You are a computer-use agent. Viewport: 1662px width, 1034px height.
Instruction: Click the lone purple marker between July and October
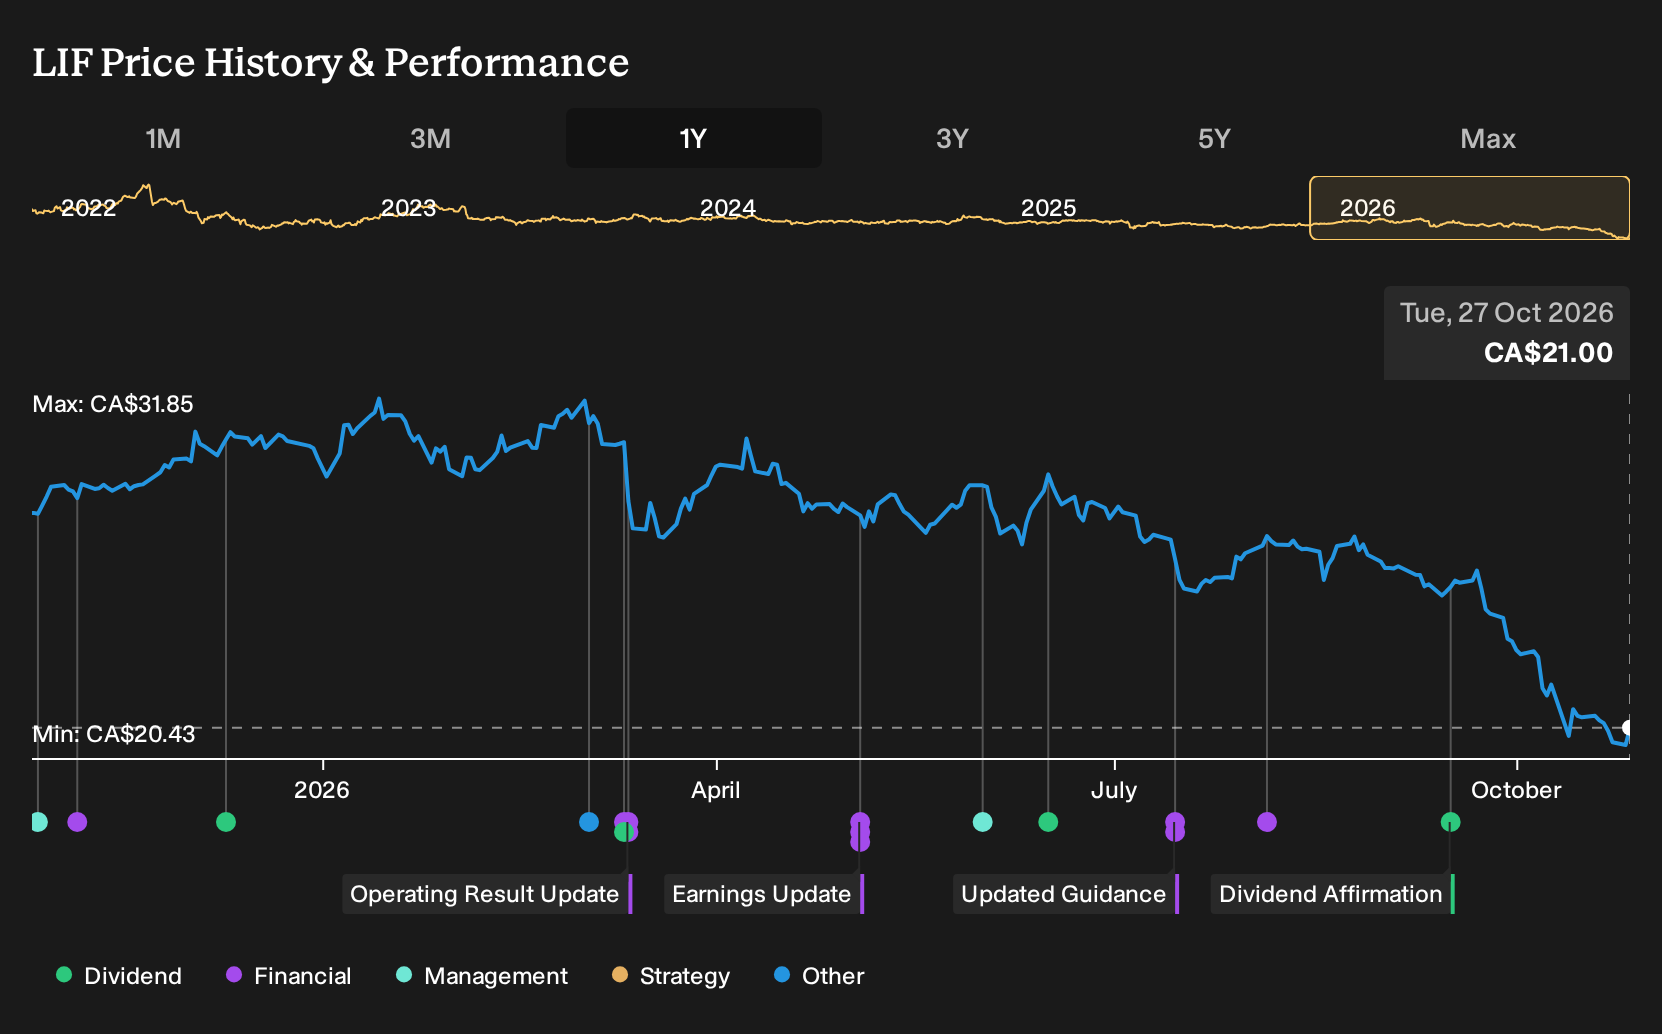(1267, 822)
